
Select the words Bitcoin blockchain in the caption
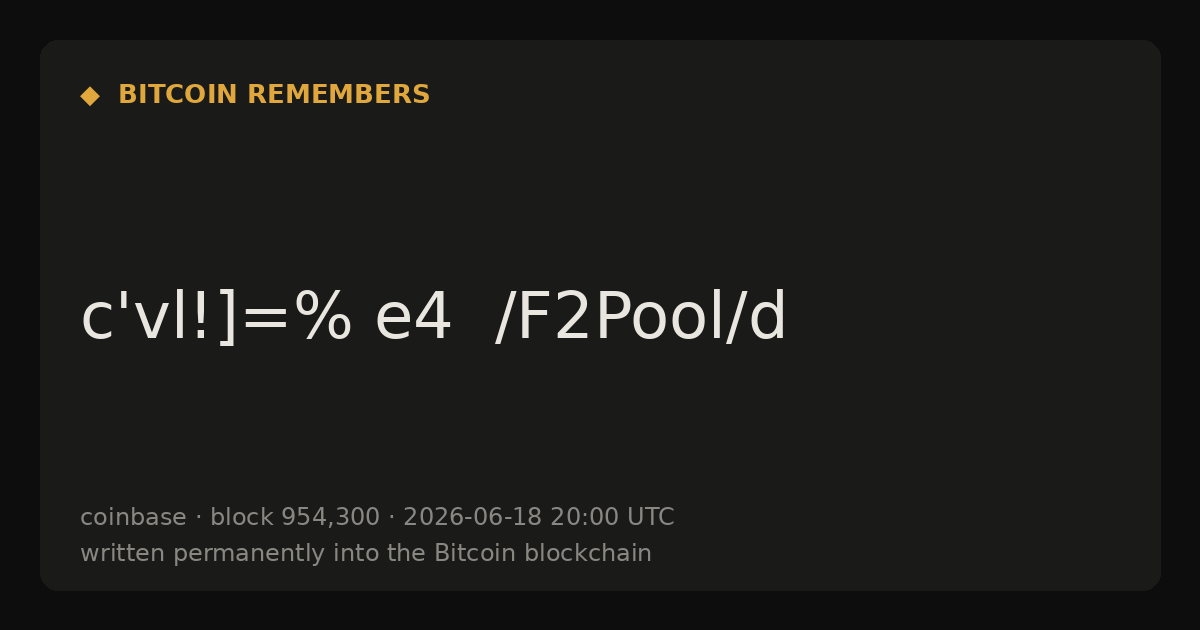pos(543,553)
